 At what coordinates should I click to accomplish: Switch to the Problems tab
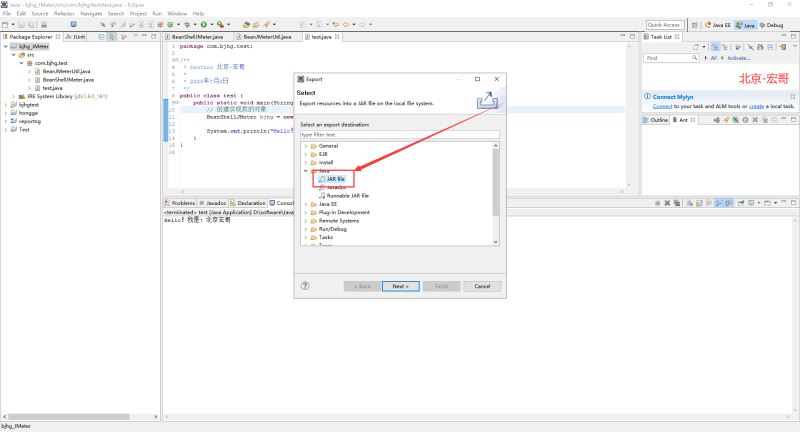180,203
